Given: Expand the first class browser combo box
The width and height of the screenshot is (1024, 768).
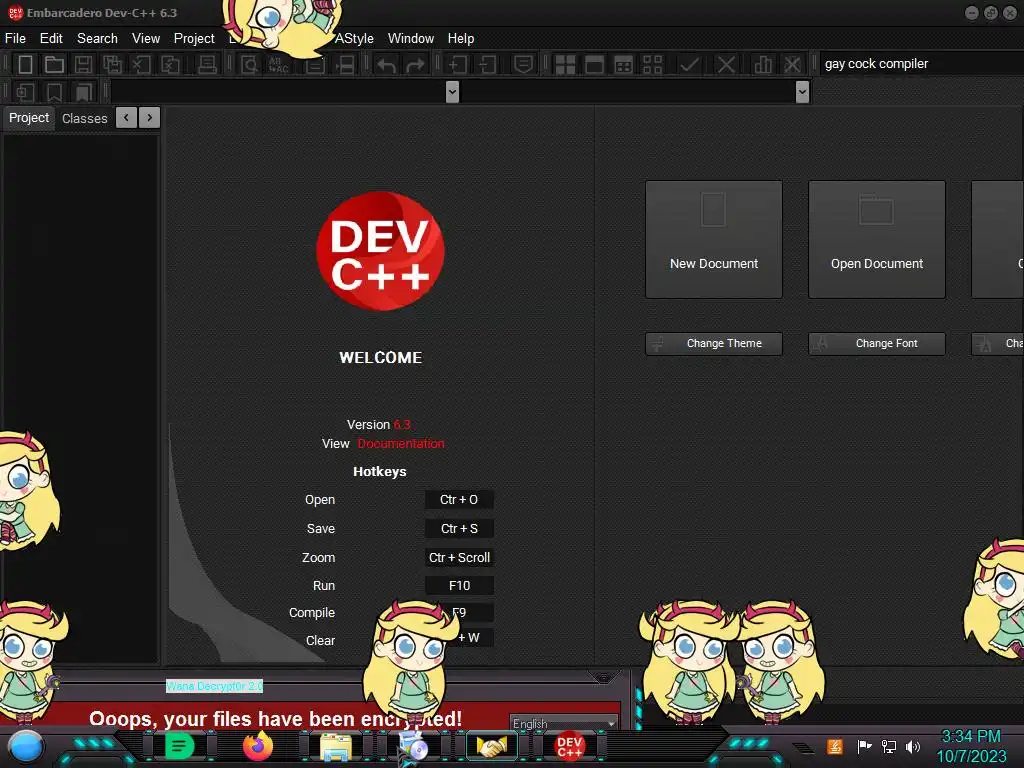Looking at the screenshot, I should click(452, 92).
